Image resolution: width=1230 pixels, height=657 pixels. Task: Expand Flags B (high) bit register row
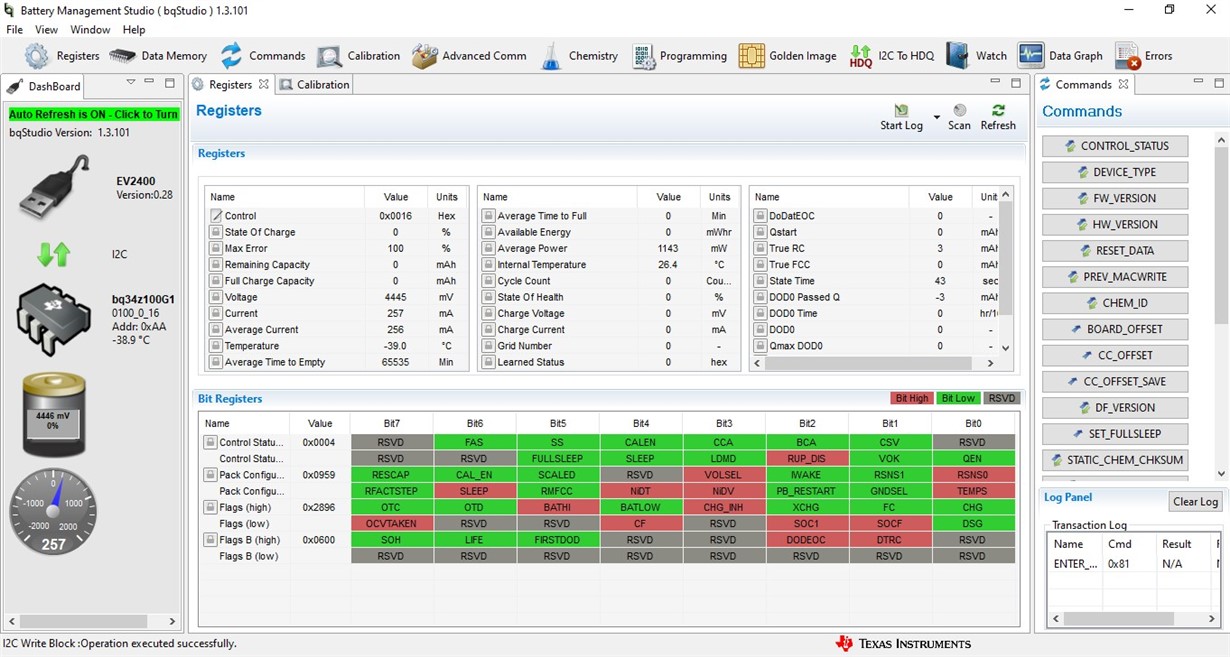pyautogui.click(x=210, y=540)
